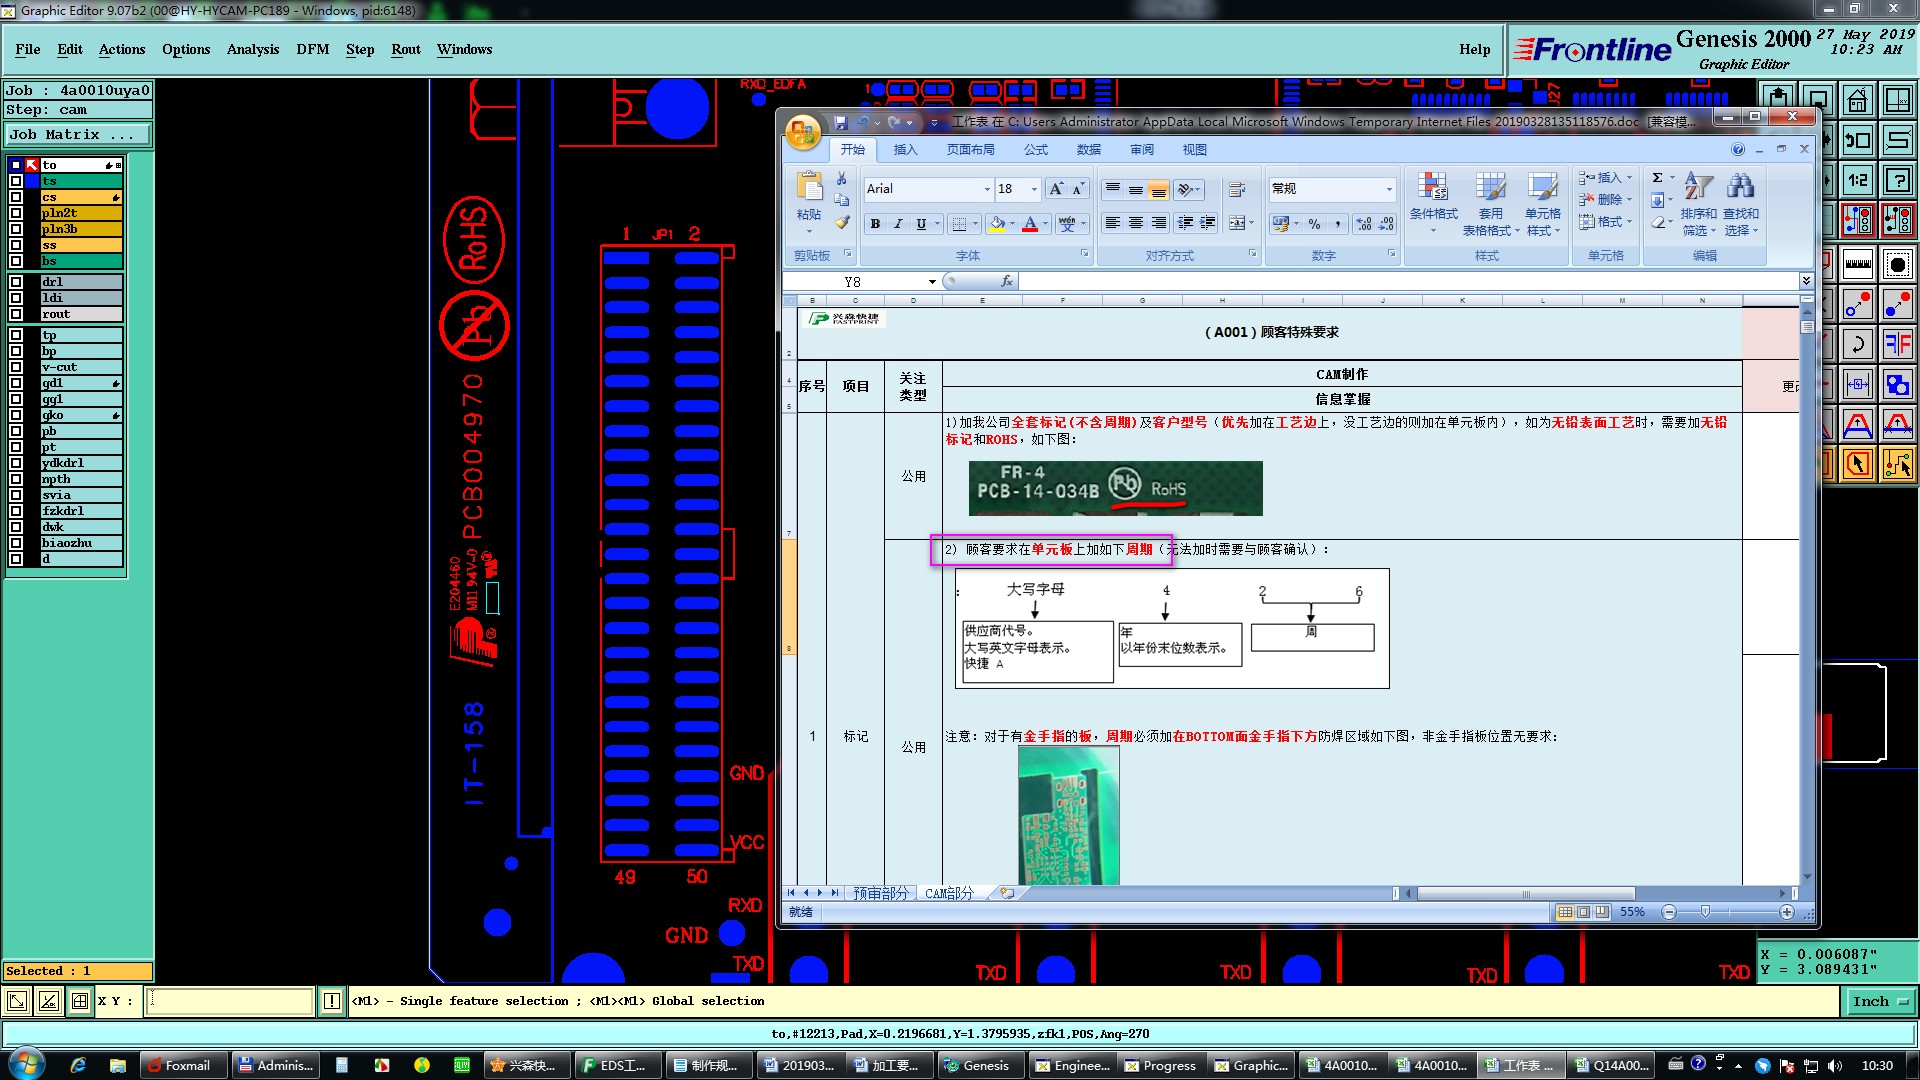
Task: Expand the font size 18 dropdown
Action: [1034, 189]
